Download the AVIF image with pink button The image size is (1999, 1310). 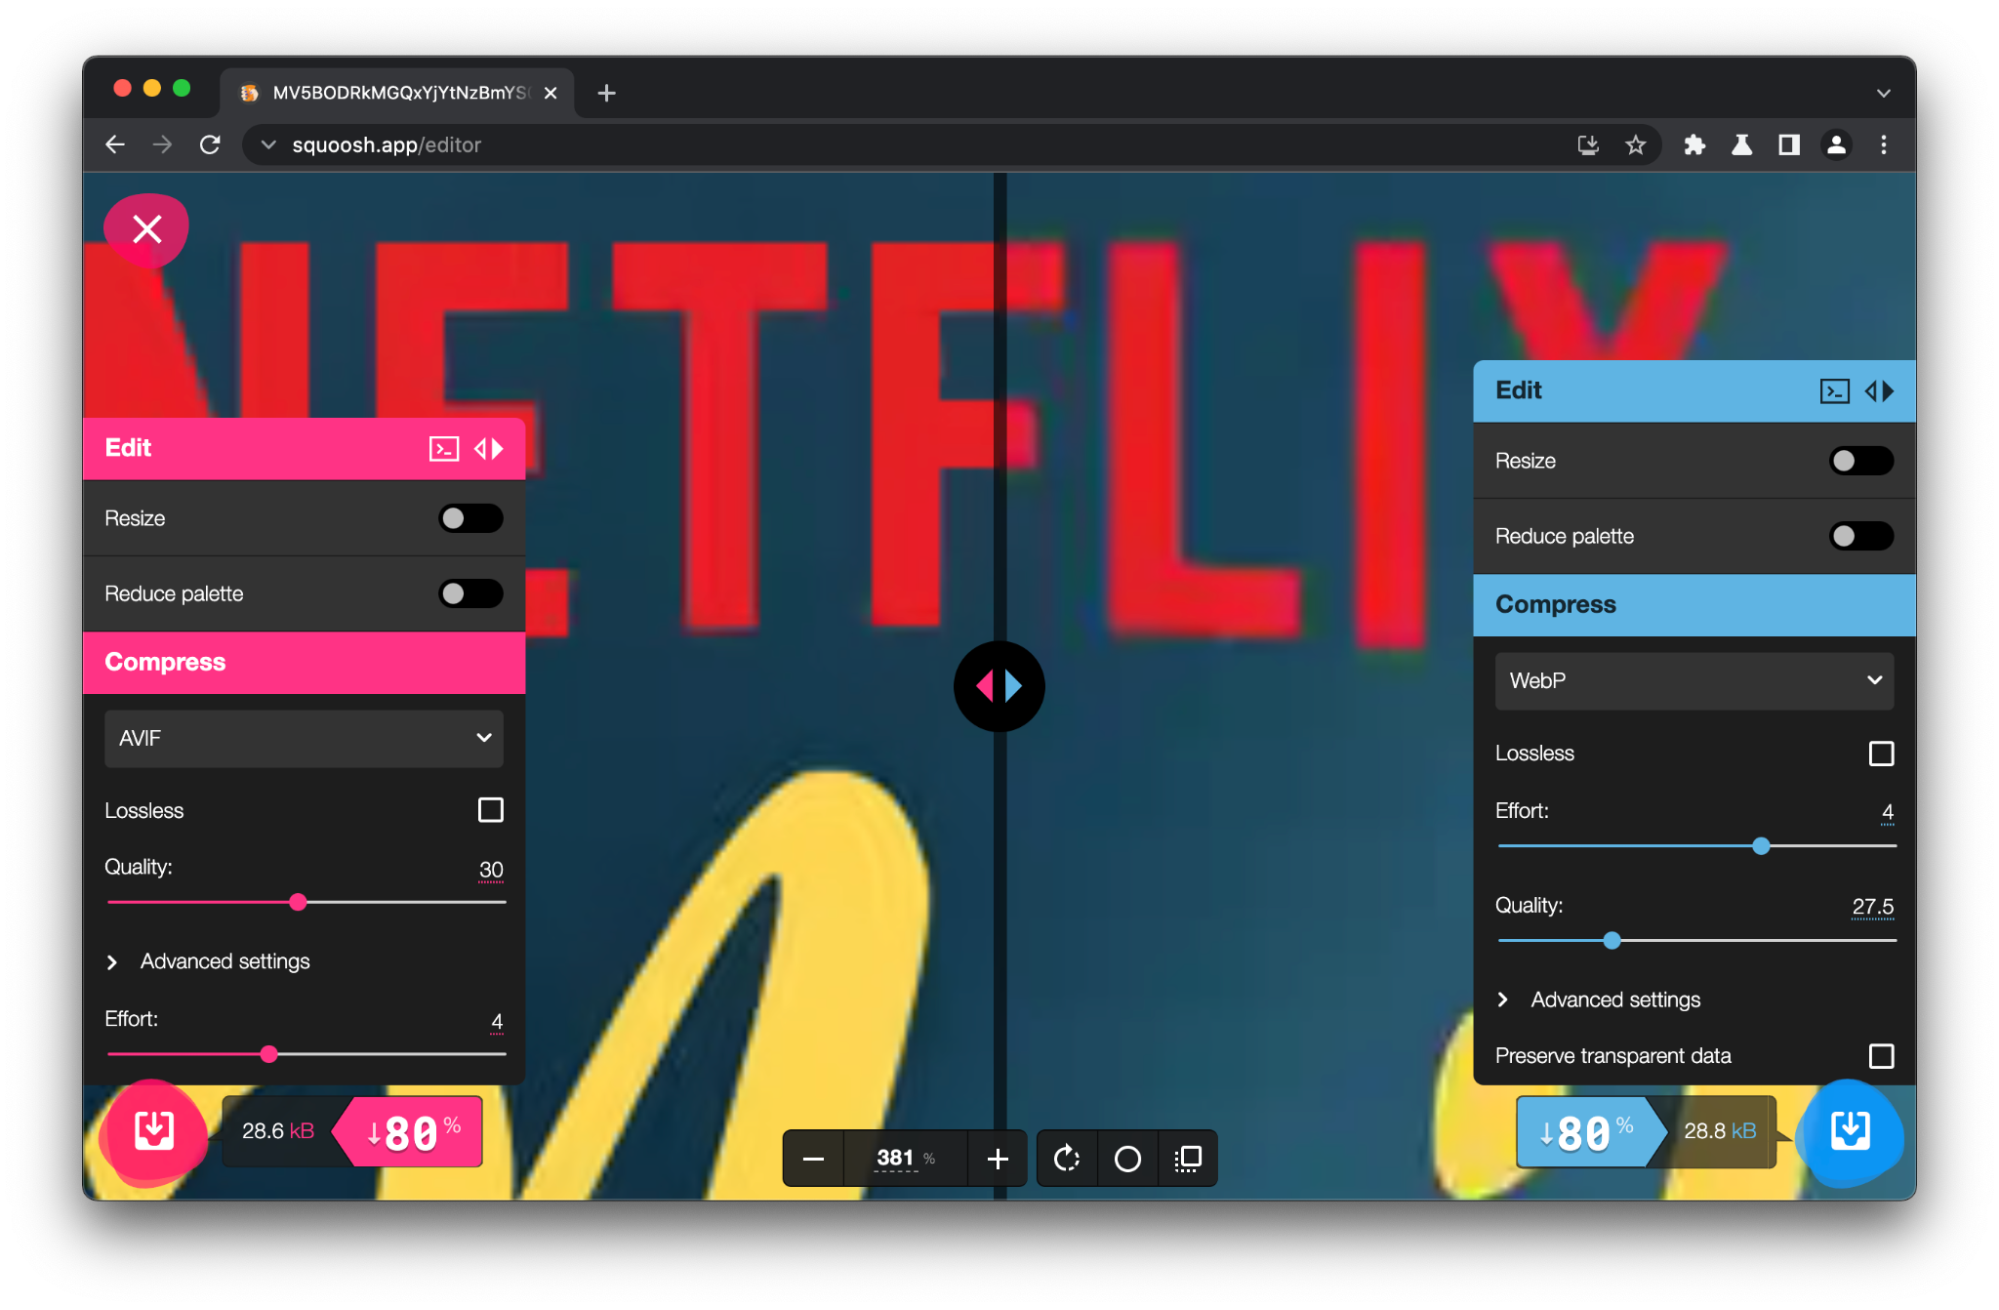(154, 1131)
